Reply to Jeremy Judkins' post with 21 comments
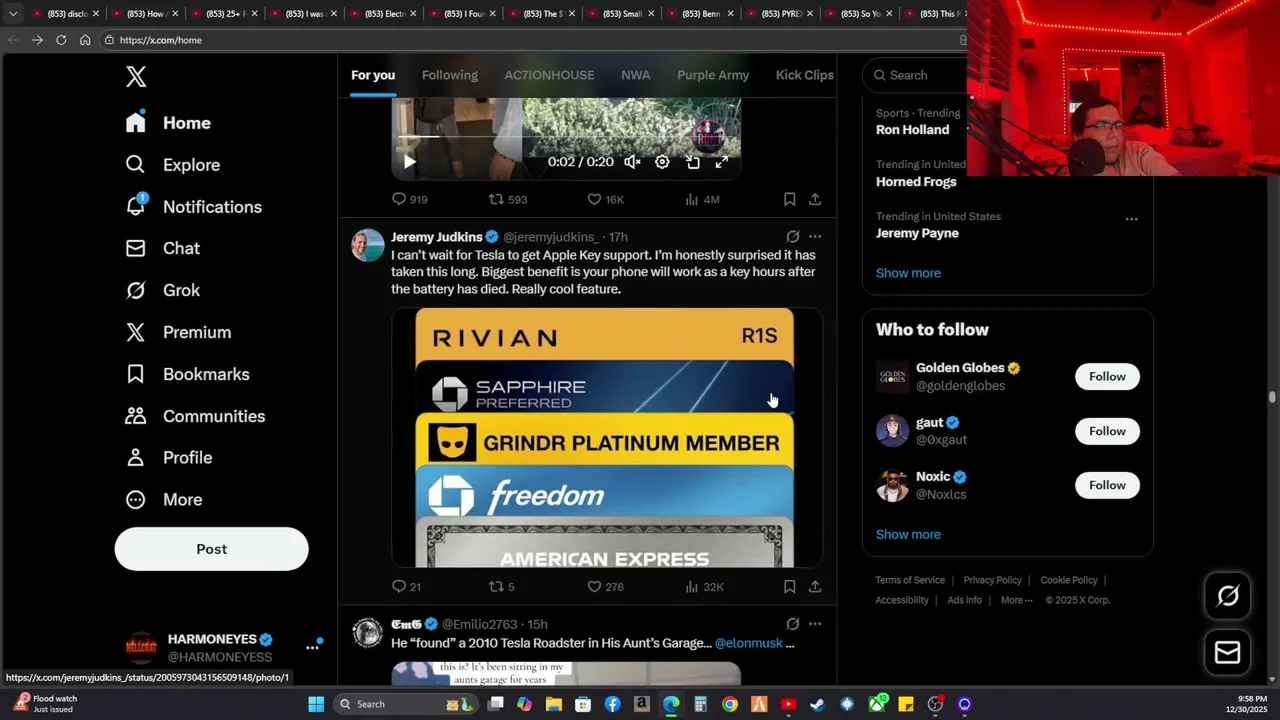This screenshot has width=1280, height=720. (406, 586)
